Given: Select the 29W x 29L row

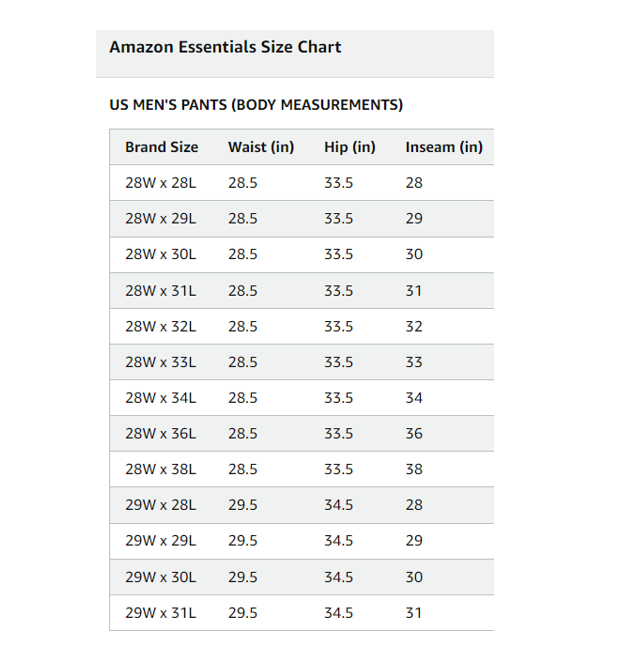Looking at the screenshot, I should (x=302, y=541).
